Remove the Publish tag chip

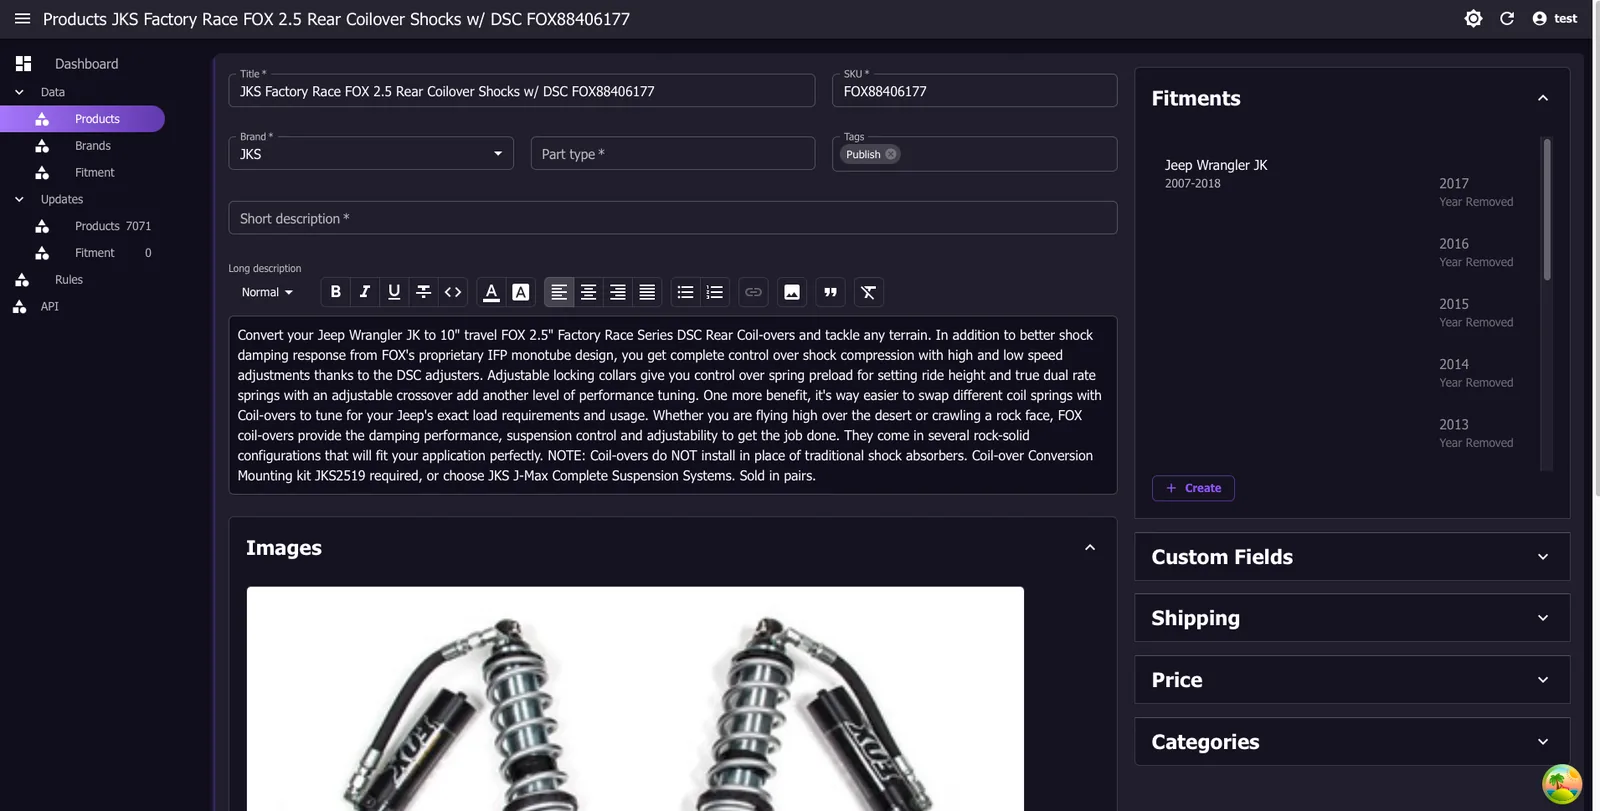pos(891,154)
